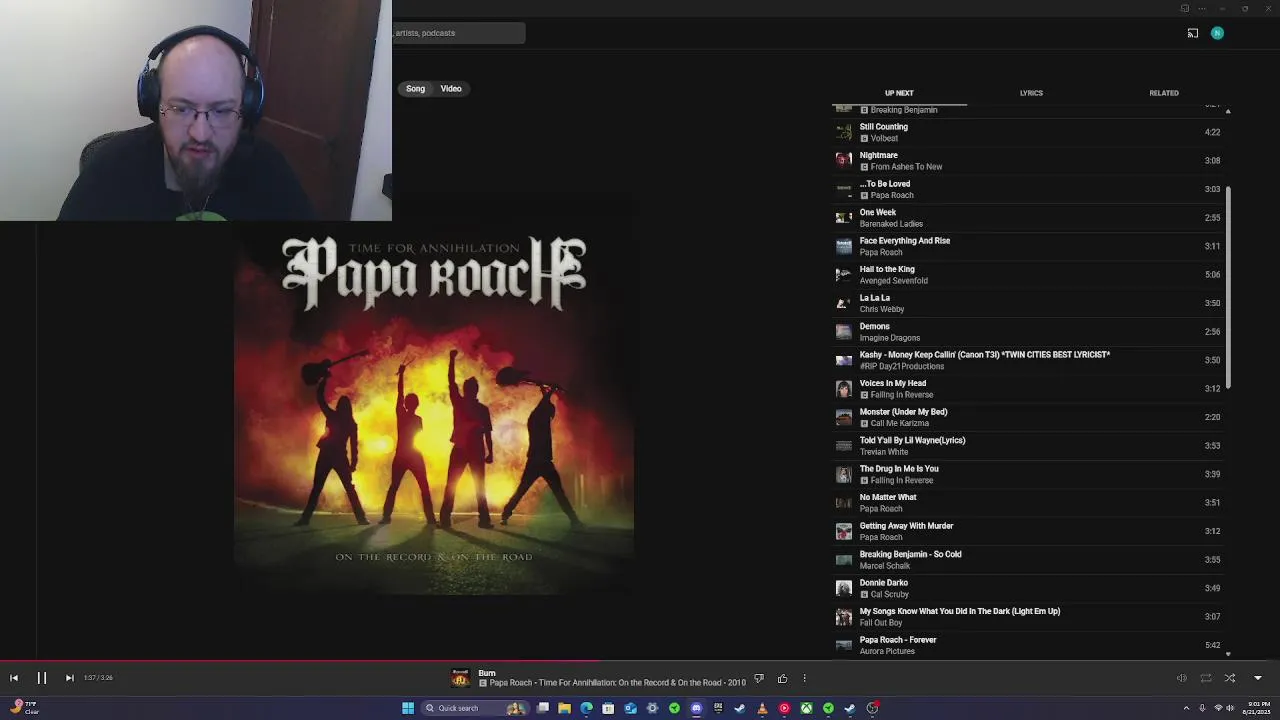Play Still Counting by Volbeat
The image size is (1280, 720).
[1028, 132]
